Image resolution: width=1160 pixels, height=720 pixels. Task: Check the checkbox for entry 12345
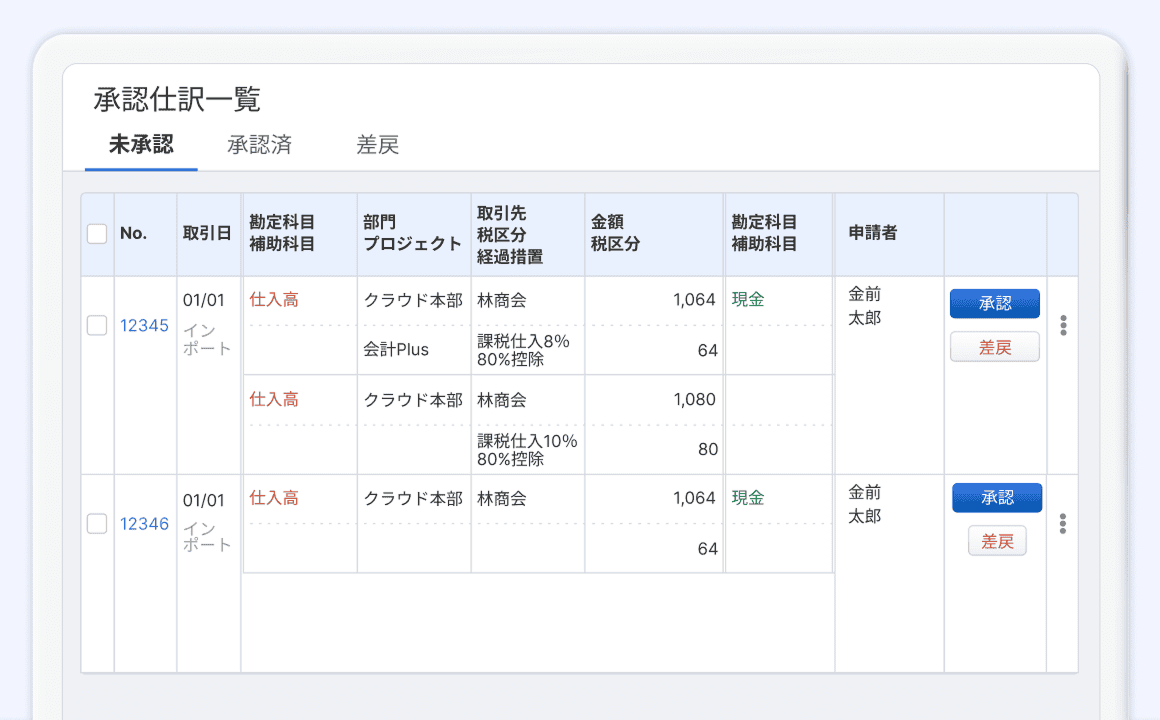[x=97, y=325]
